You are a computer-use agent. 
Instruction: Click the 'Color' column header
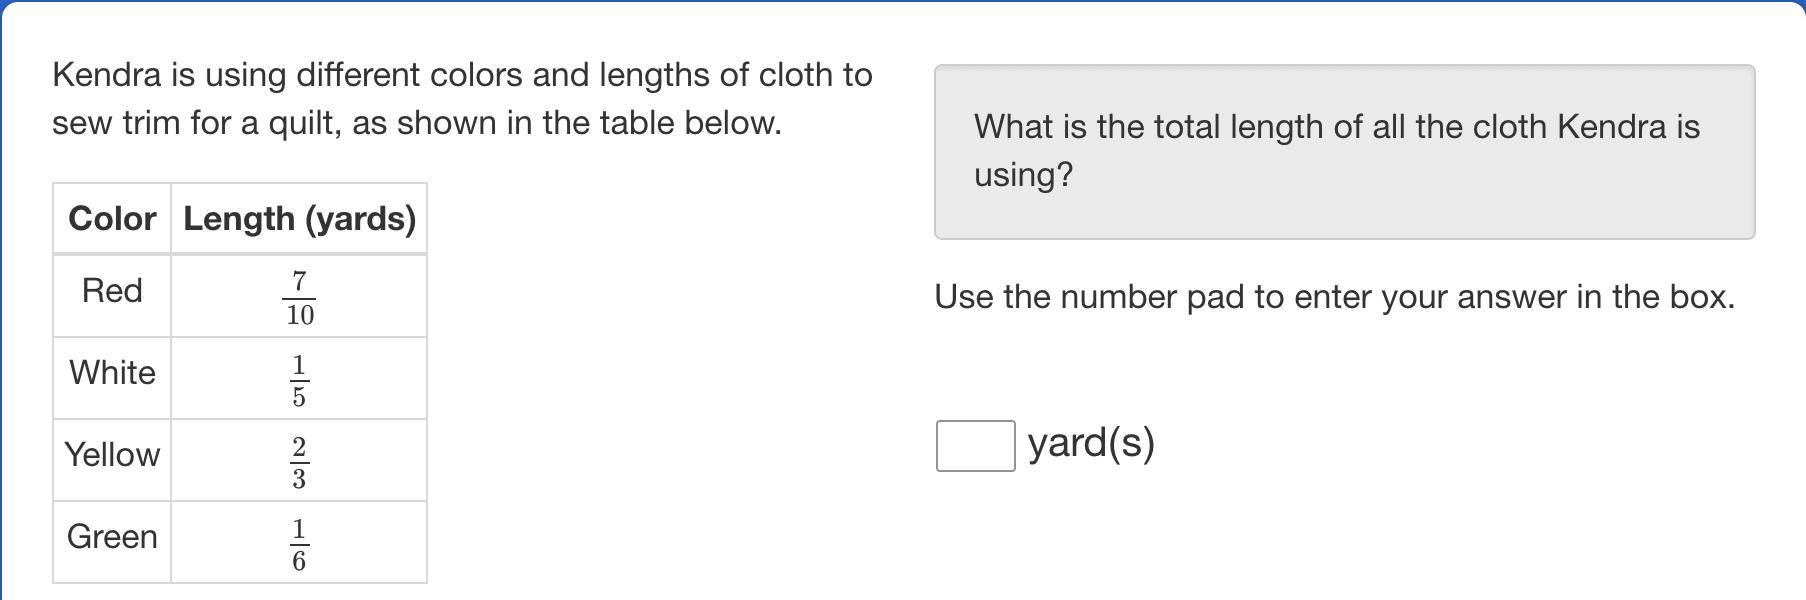pyautogui.click(x=112, y=219)
